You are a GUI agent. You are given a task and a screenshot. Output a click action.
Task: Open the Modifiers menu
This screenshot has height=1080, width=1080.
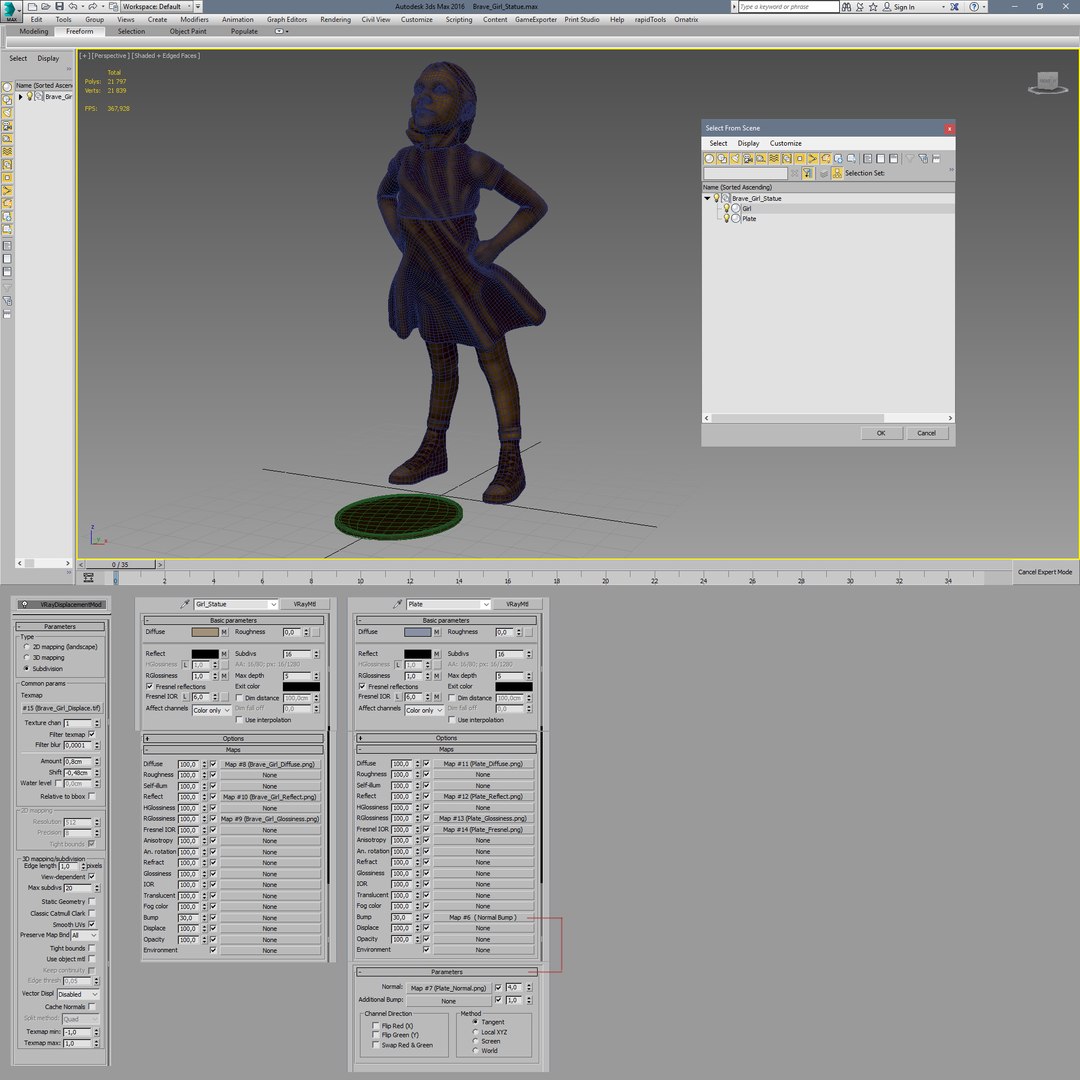(x=194, y=19)
